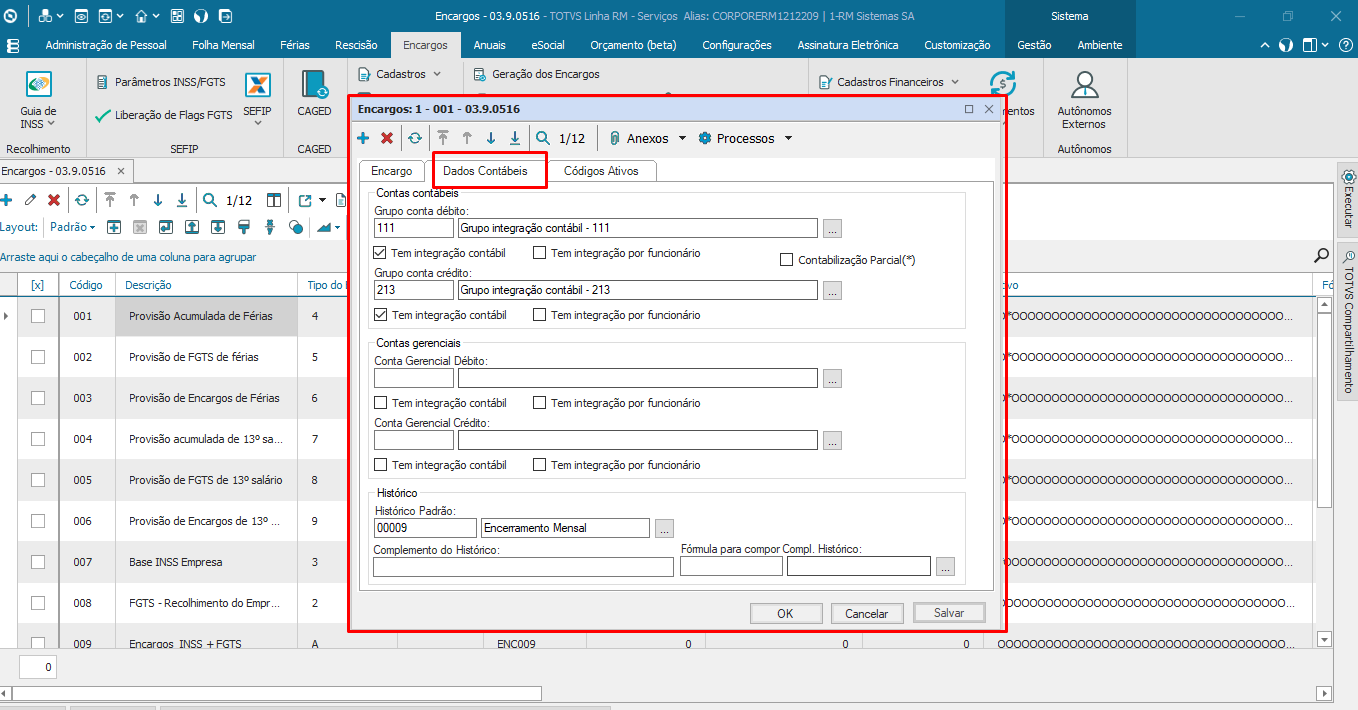
Task: Jump to last record in the Encargos dialog
Action: pyautogui.click(x=515, y=138)
